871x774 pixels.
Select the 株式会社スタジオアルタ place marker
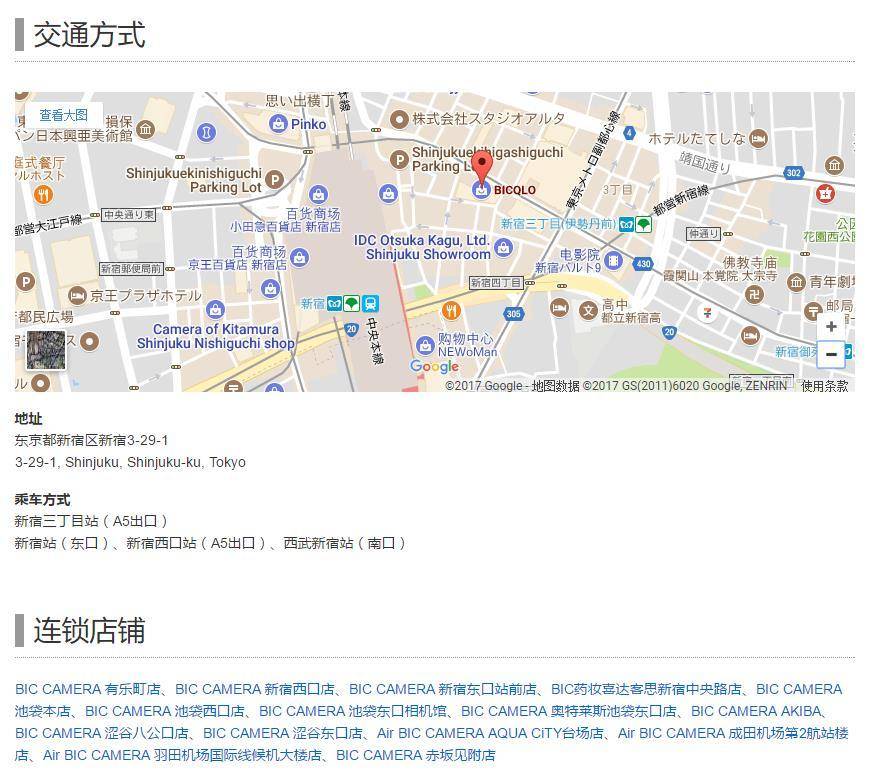[x=399, y=119]
